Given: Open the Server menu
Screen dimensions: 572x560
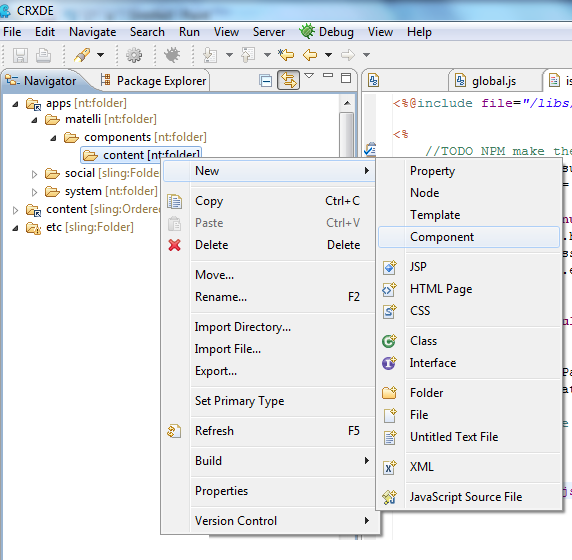Looking at the screenshot, I should point(269,32).
